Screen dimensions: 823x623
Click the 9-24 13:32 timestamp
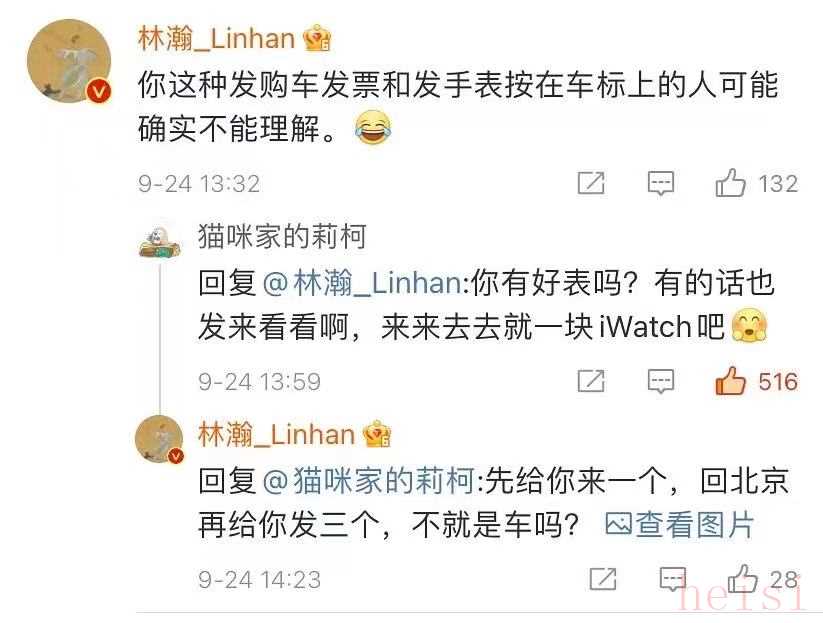pyautogui.click(x=198, y=184)
